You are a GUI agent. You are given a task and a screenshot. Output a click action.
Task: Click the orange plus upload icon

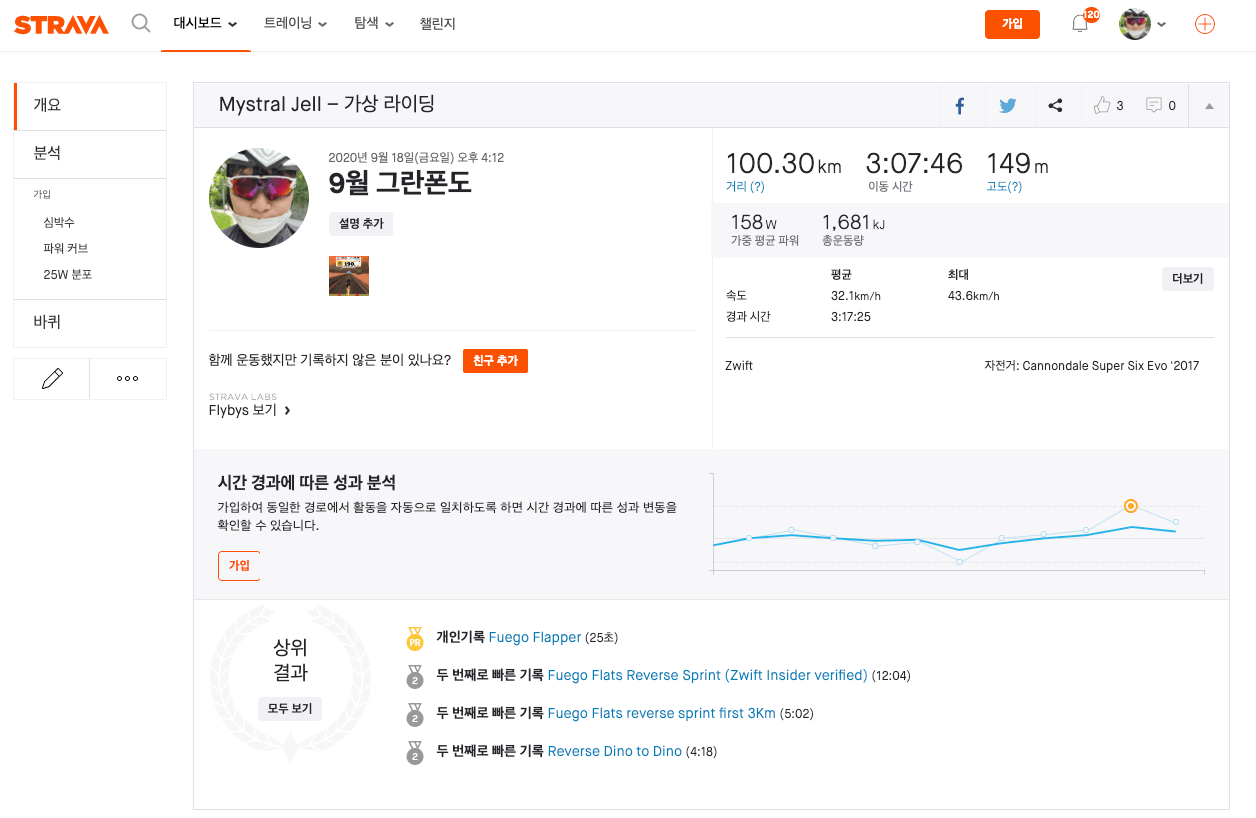(x=1205, y=25)
